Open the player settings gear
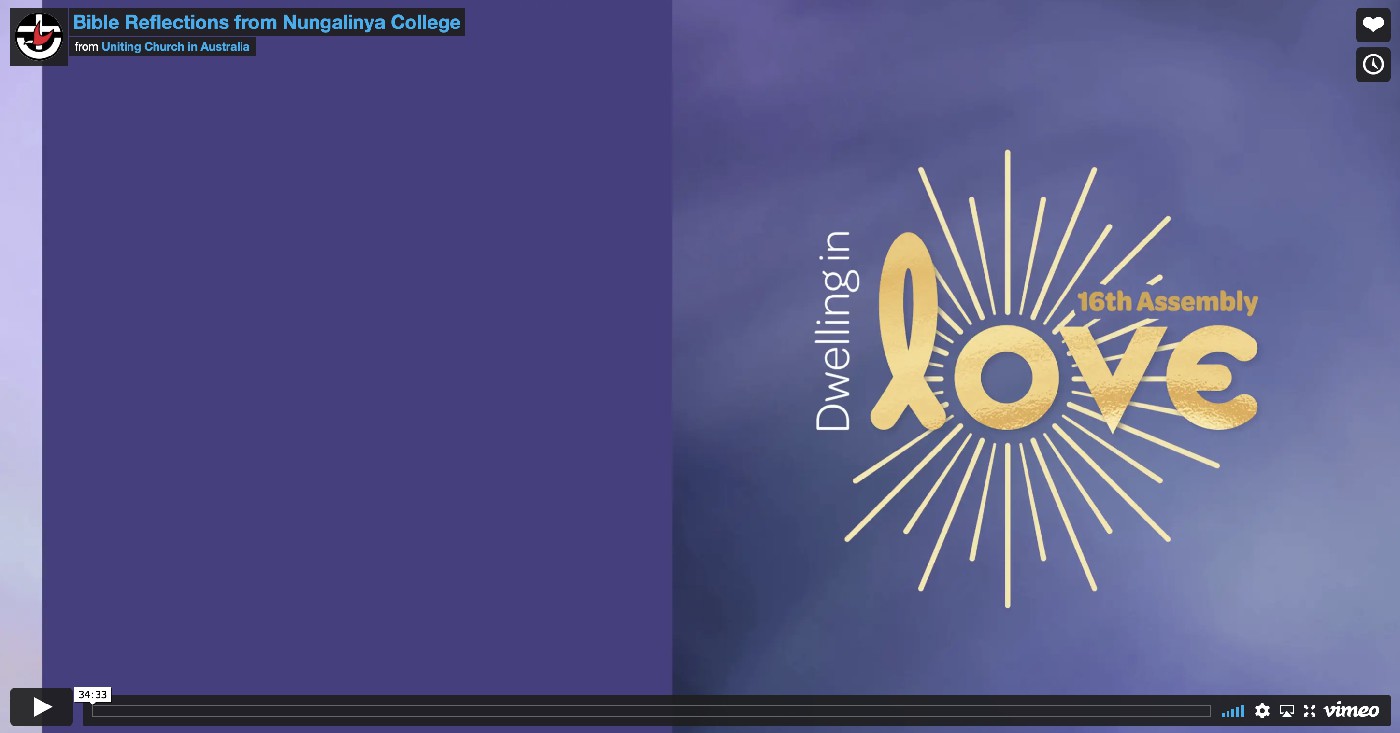 click(1262, 710)
